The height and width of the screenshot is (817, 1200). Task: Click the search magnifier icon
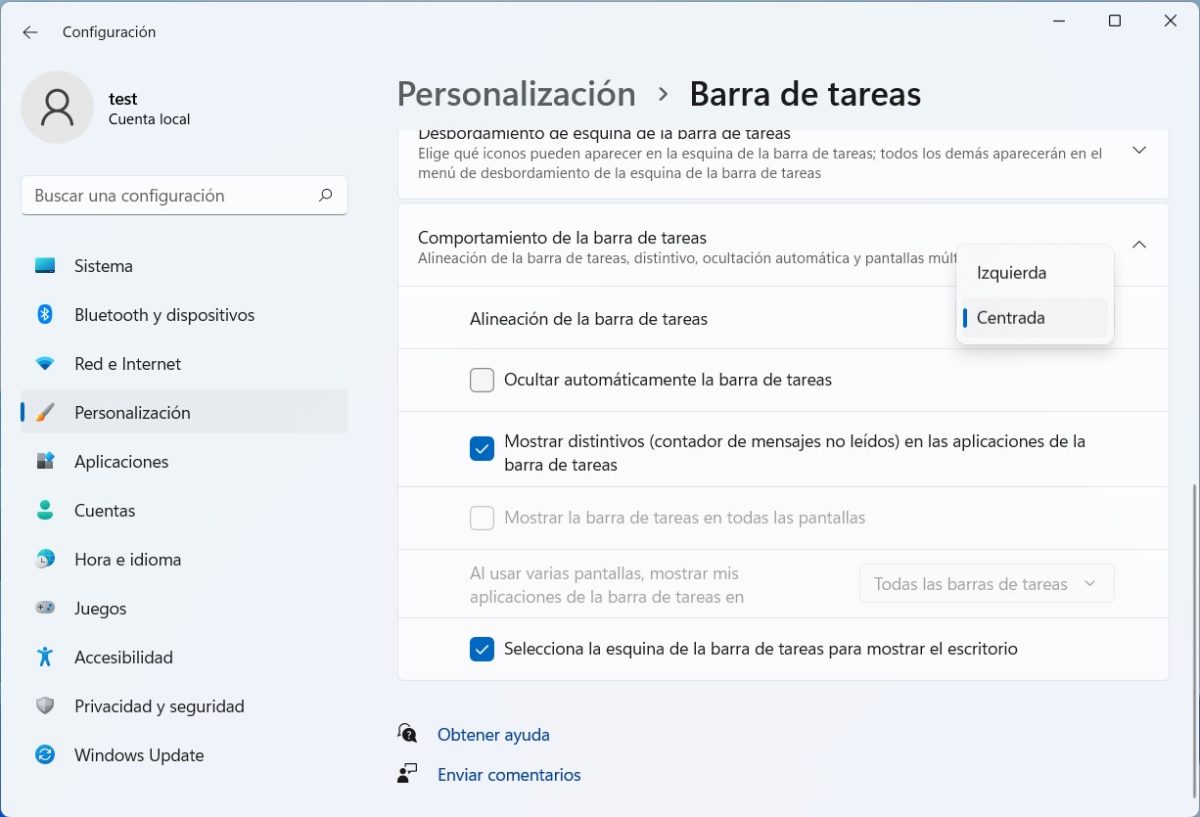[x=325, y=196]
